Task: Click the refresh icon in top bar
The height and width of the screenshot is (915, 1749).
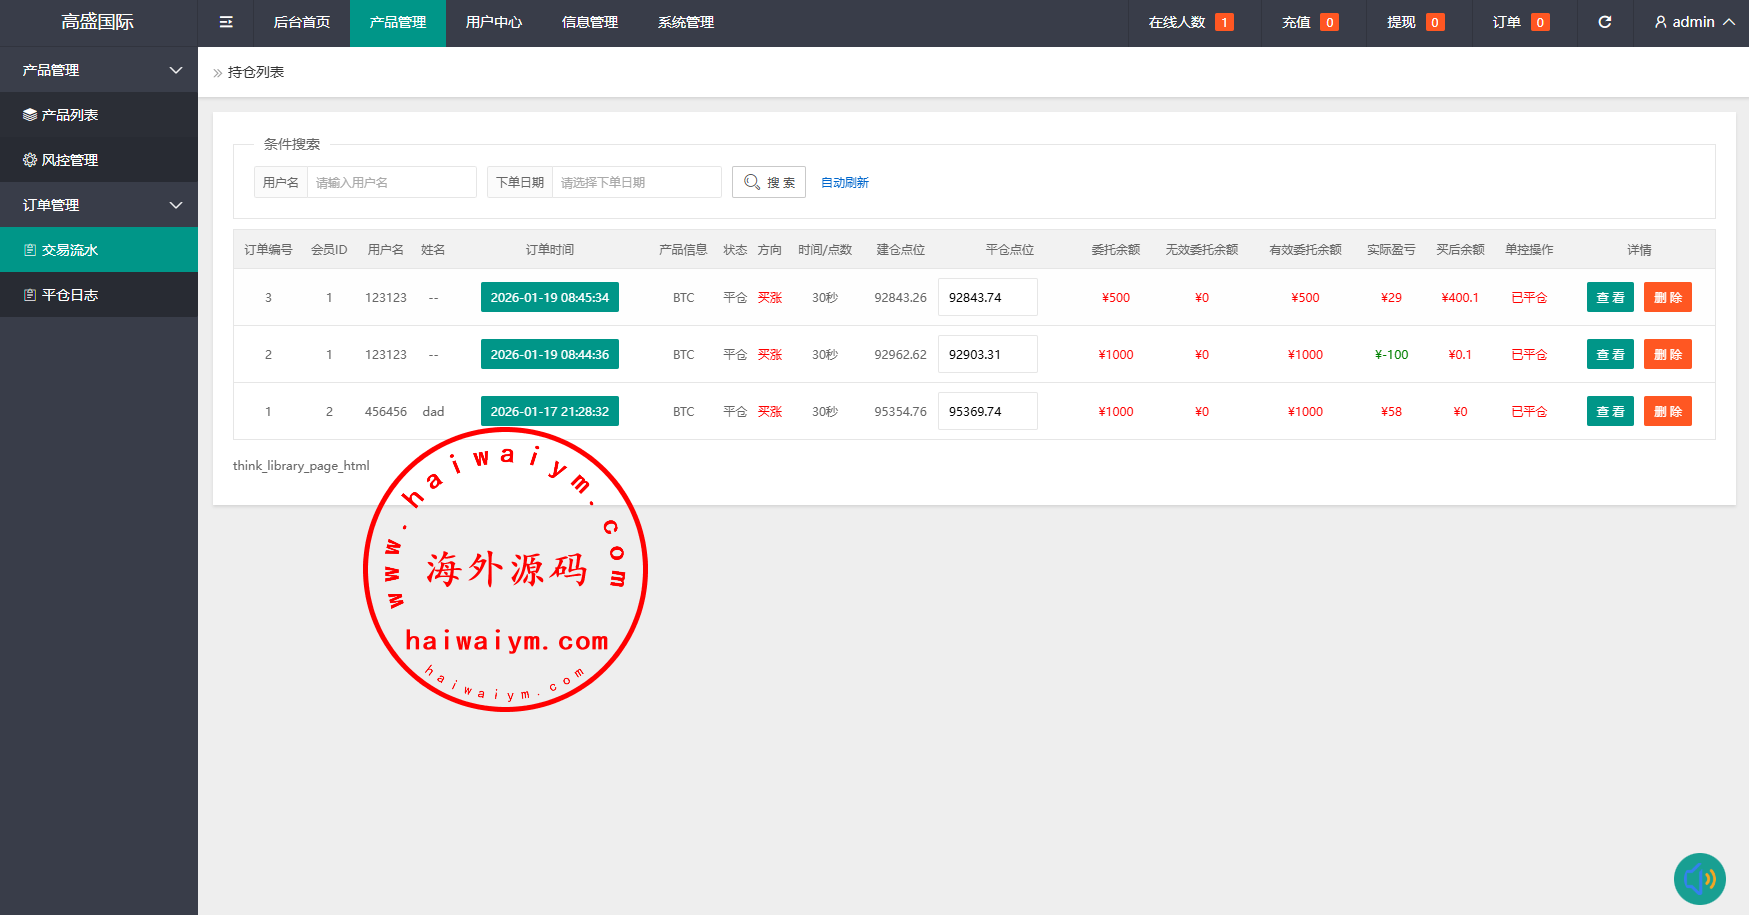Action: tap(1604, 22)
